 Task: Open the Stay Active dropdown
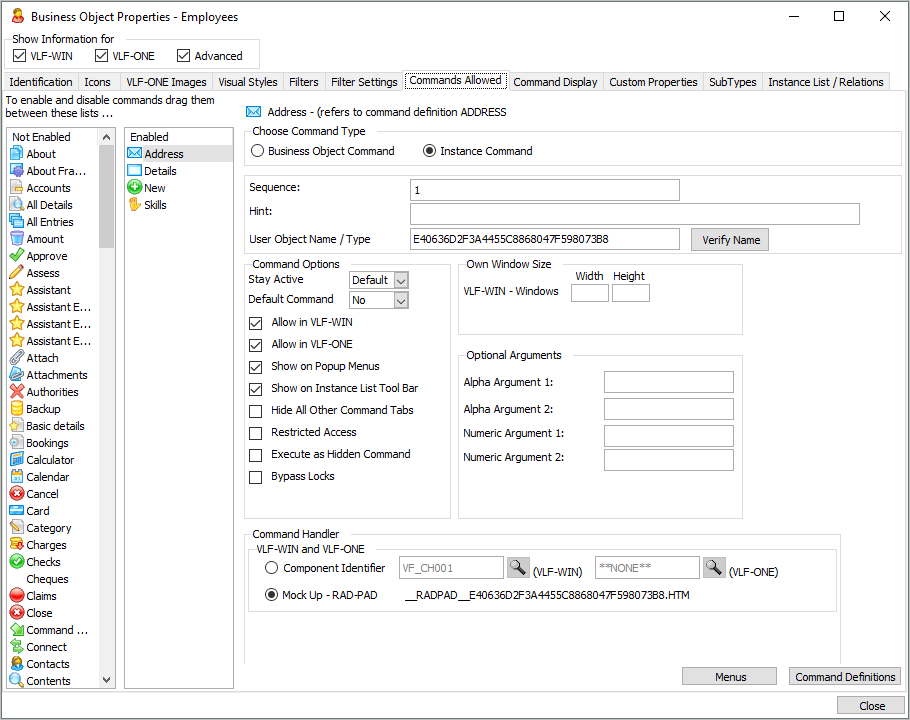click(x=401, y=281)
